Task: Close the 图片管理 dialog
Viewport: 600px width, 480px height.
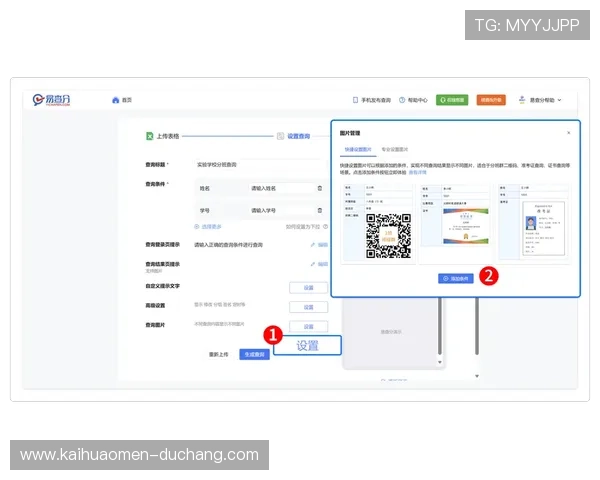Action: pyautogui.click(x=569, y=133)
